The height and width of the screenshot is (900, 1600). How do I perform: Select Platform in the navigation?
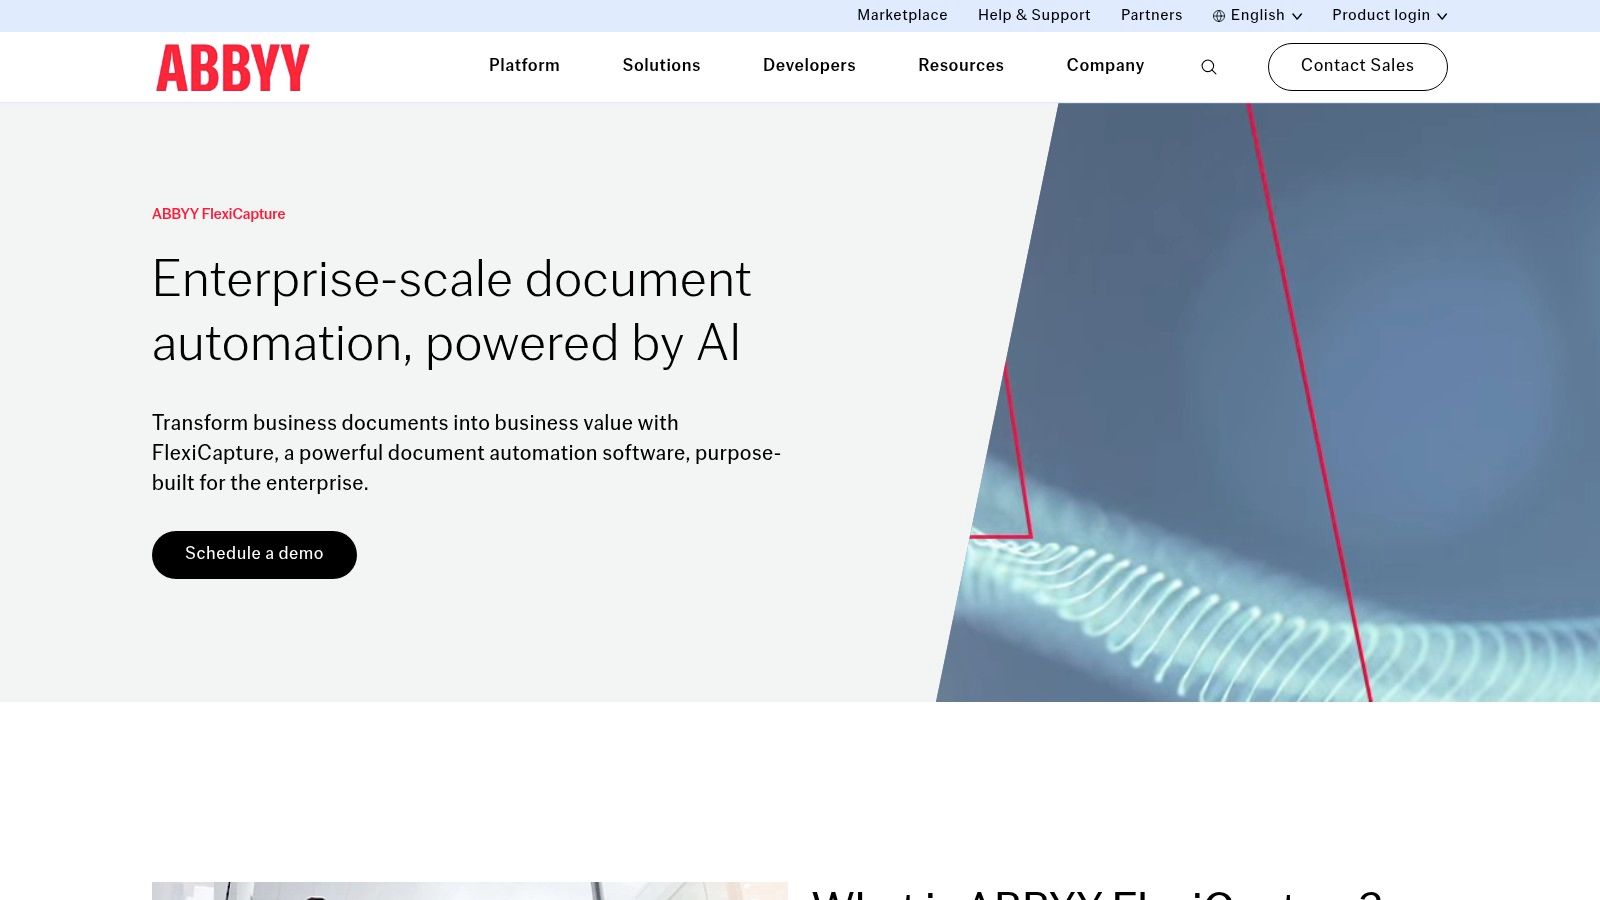524,66
